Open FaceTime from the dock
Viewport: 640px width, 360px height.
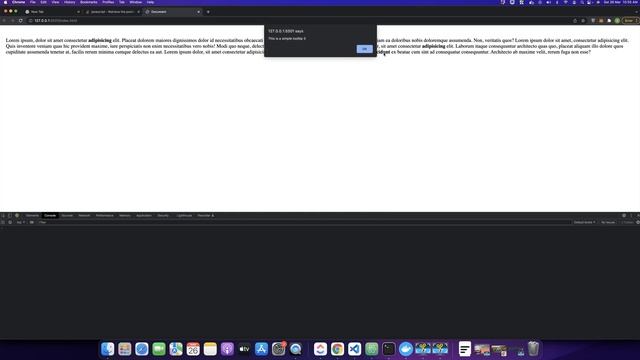[x=159, y=349]
